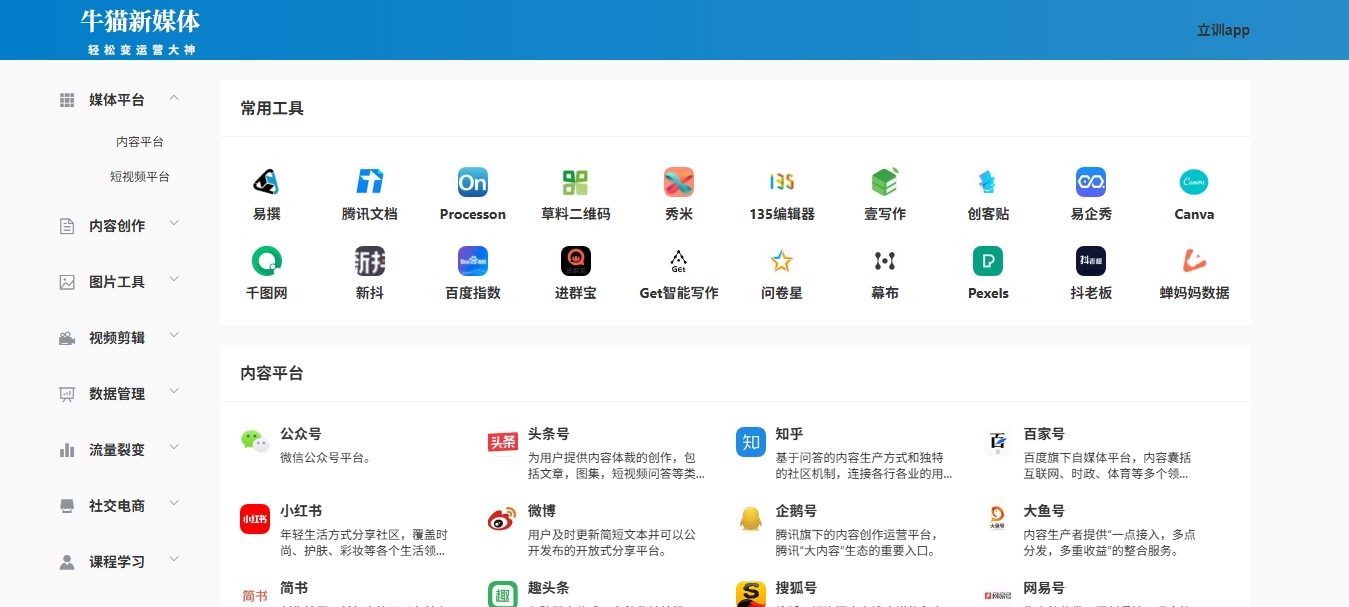Click the 头条号 red logo
Image resolution: width=1349 pixels, height=607 pixels.
click(503, 441)
